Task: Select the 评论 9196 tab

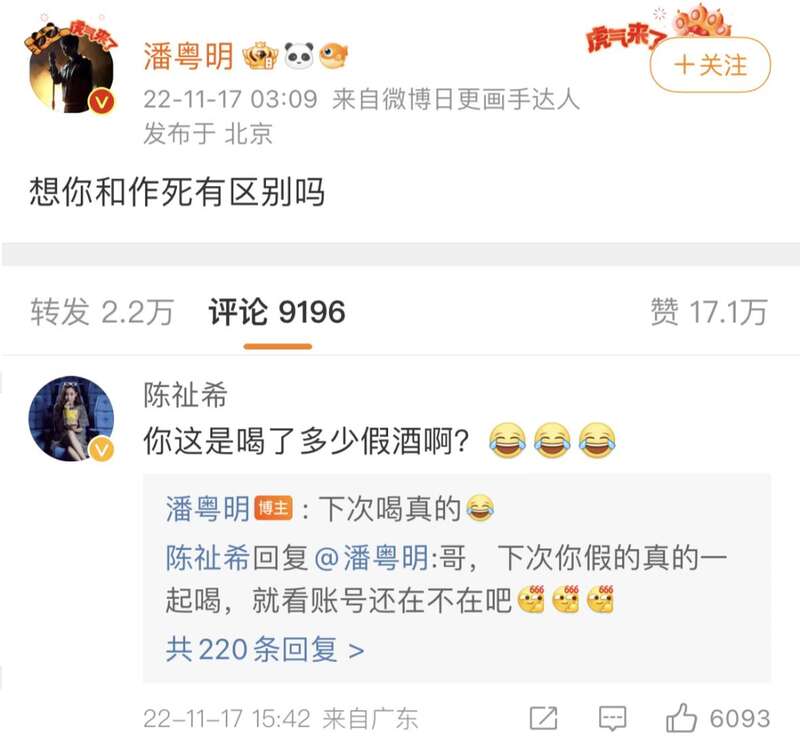Action: pyautogui.click(x=277, y=312)
